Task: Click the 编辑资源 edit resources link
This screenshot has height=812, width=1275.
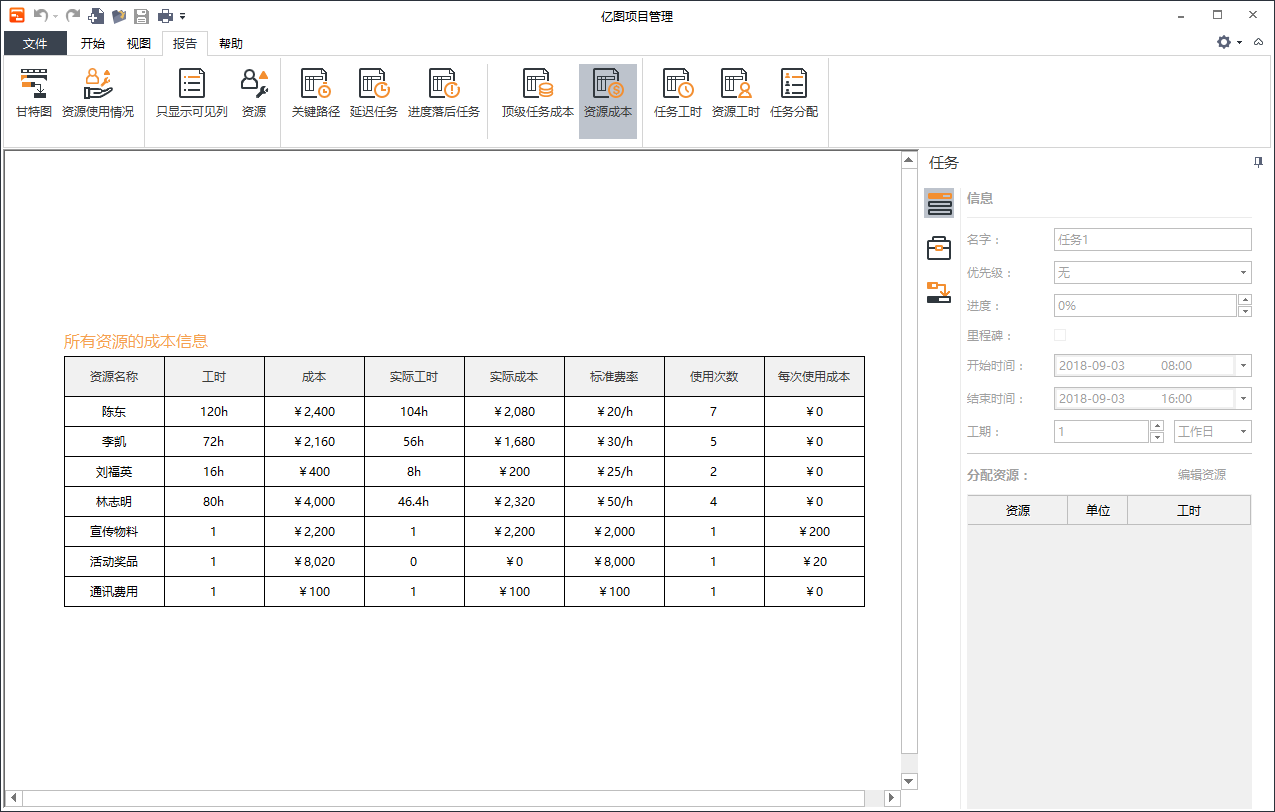Action: tap(1201, 475)
